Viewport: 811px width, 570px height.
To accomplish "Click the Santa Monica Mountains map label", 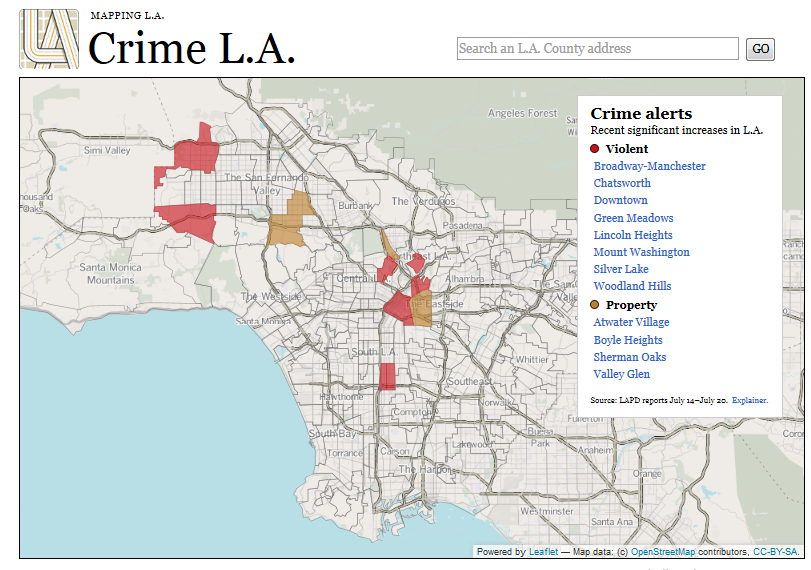I will pos(110,274).
